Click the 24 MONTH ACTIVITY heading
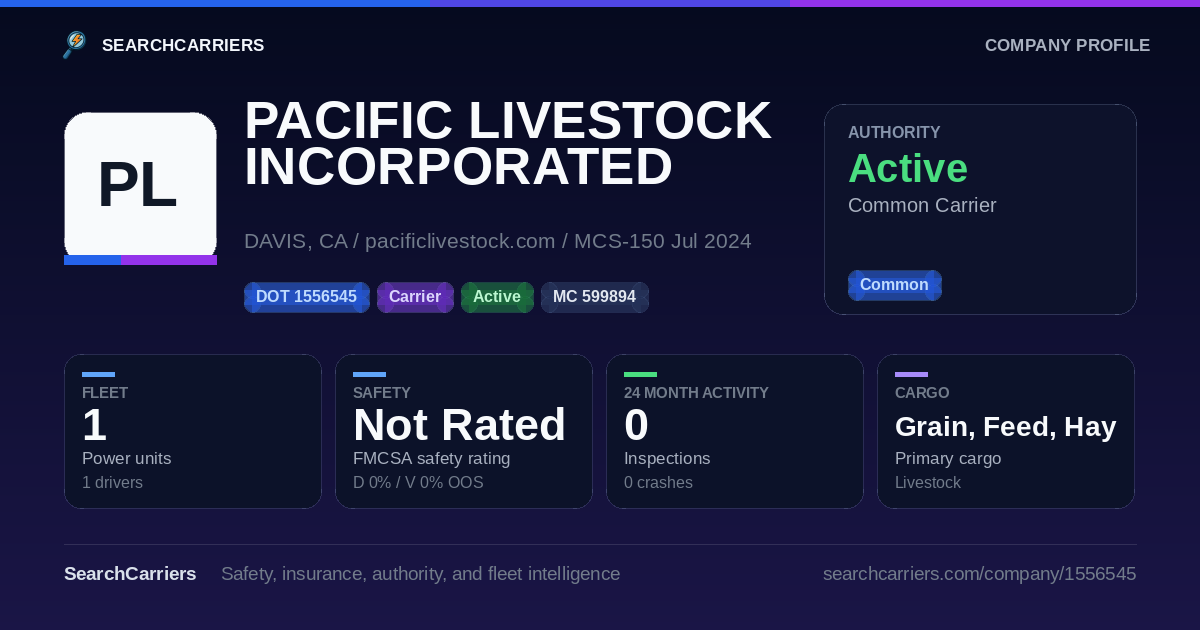 [696, 393]
